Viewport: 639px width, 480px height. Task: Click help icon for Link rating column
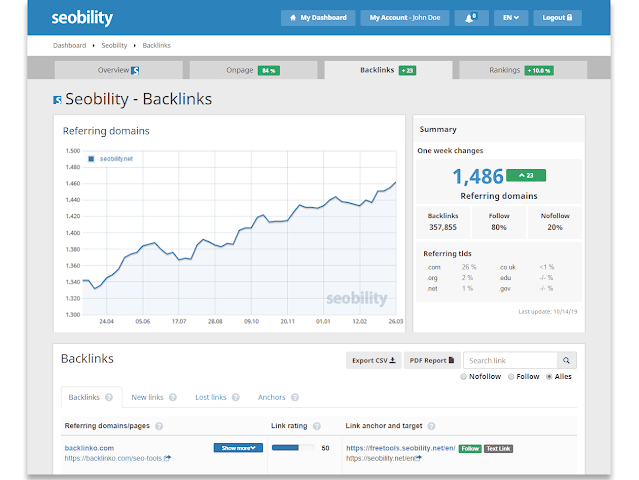pyautogui.click(x=317, y=426)
